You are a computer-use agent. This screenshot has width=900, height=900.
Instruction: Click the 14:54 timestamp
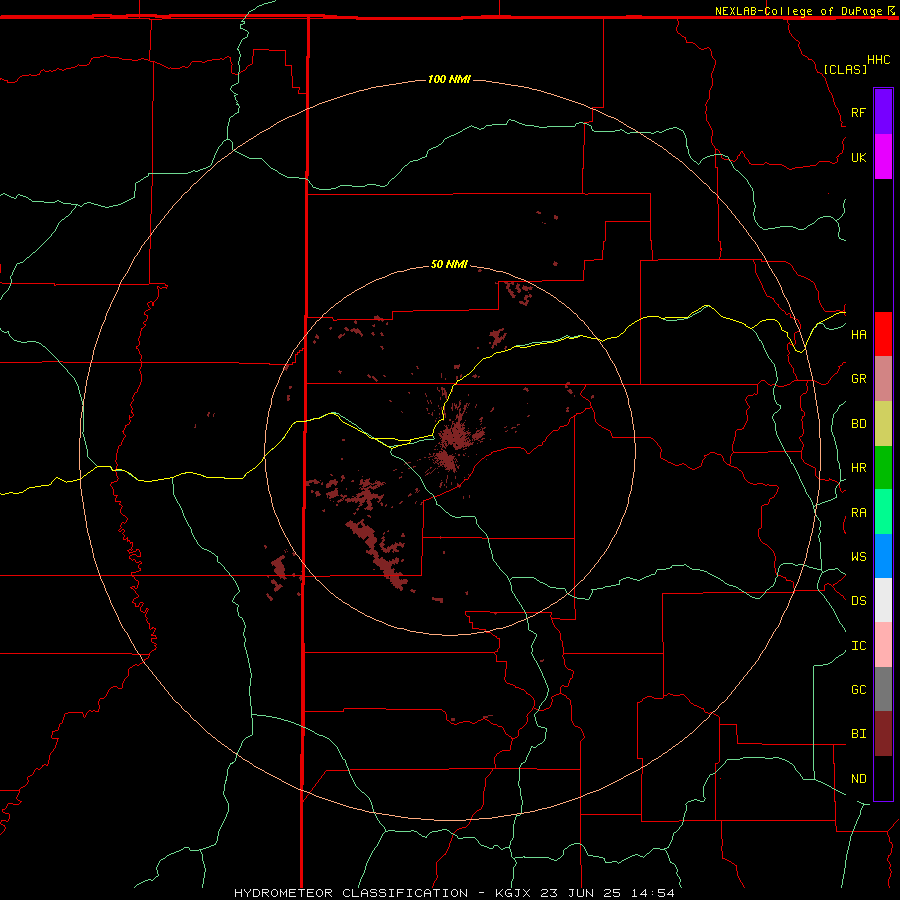652,893
